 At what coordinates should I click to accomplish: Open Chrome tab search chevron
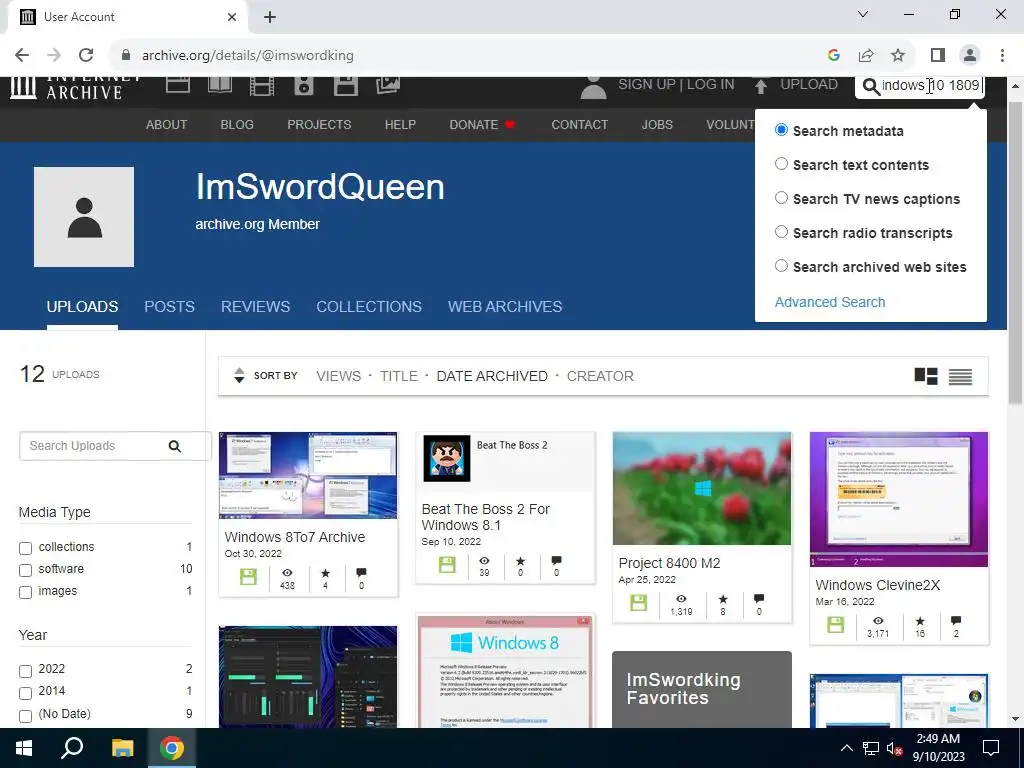(x=863, y=14)
